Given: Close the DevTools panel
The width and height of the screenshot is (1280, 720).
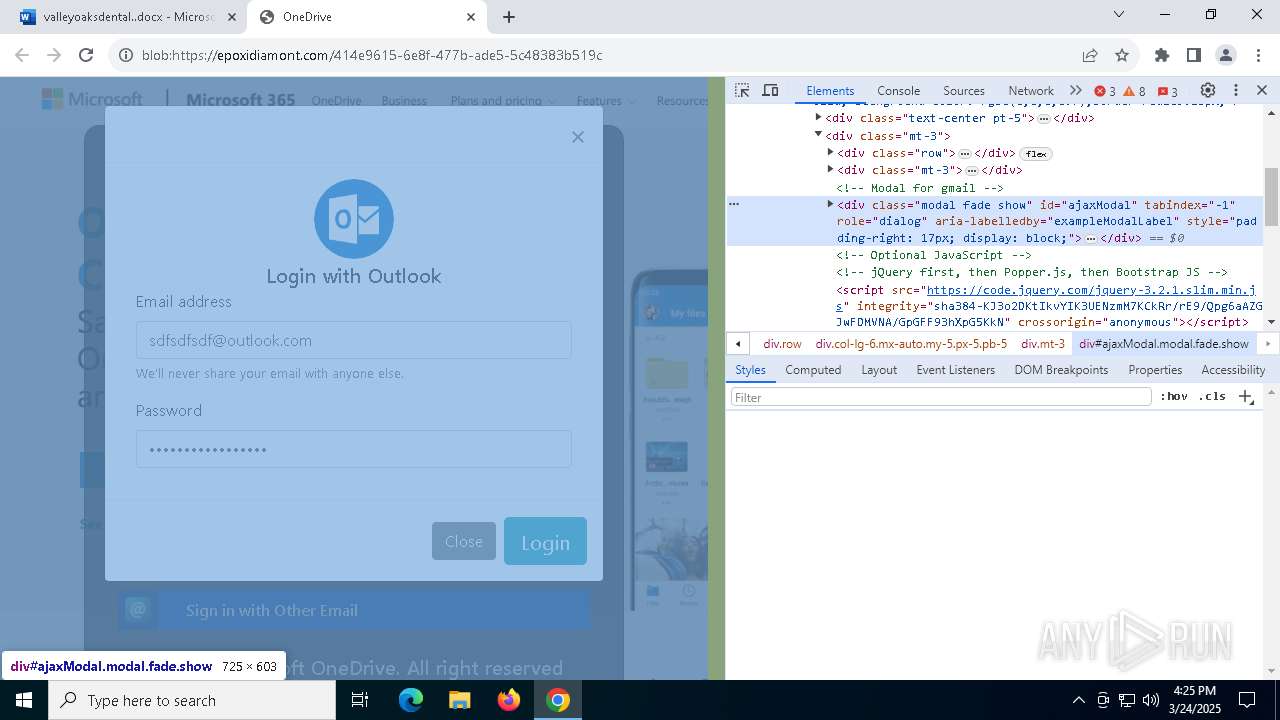Looking at the screenshot, I should coord(1262,90).
